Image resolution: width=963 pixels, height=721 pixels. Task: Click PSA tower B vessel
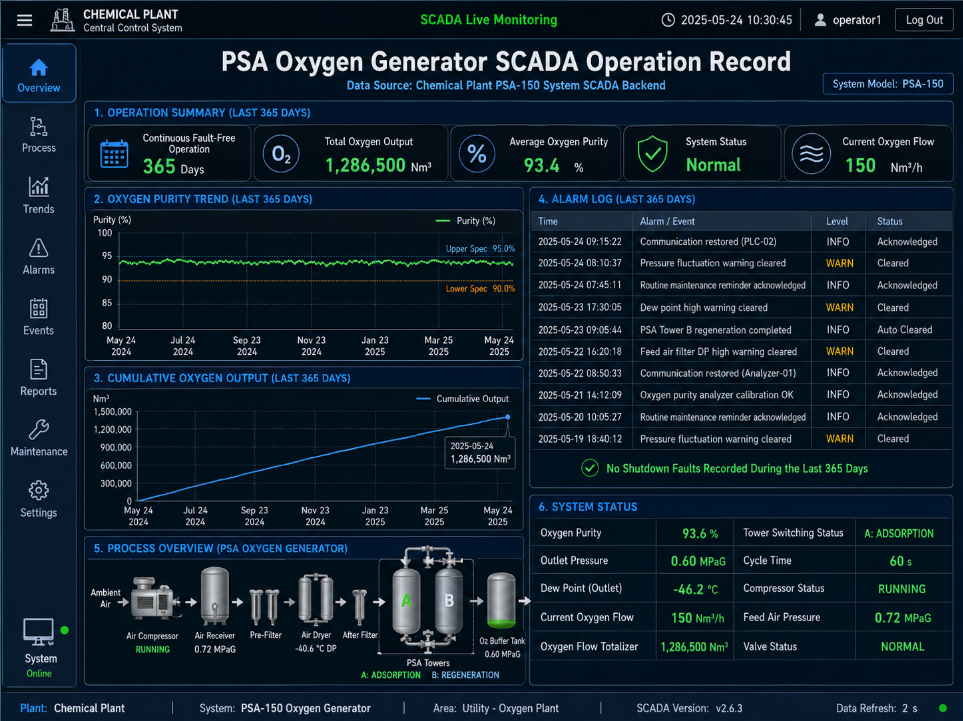(x=449, y=601)
